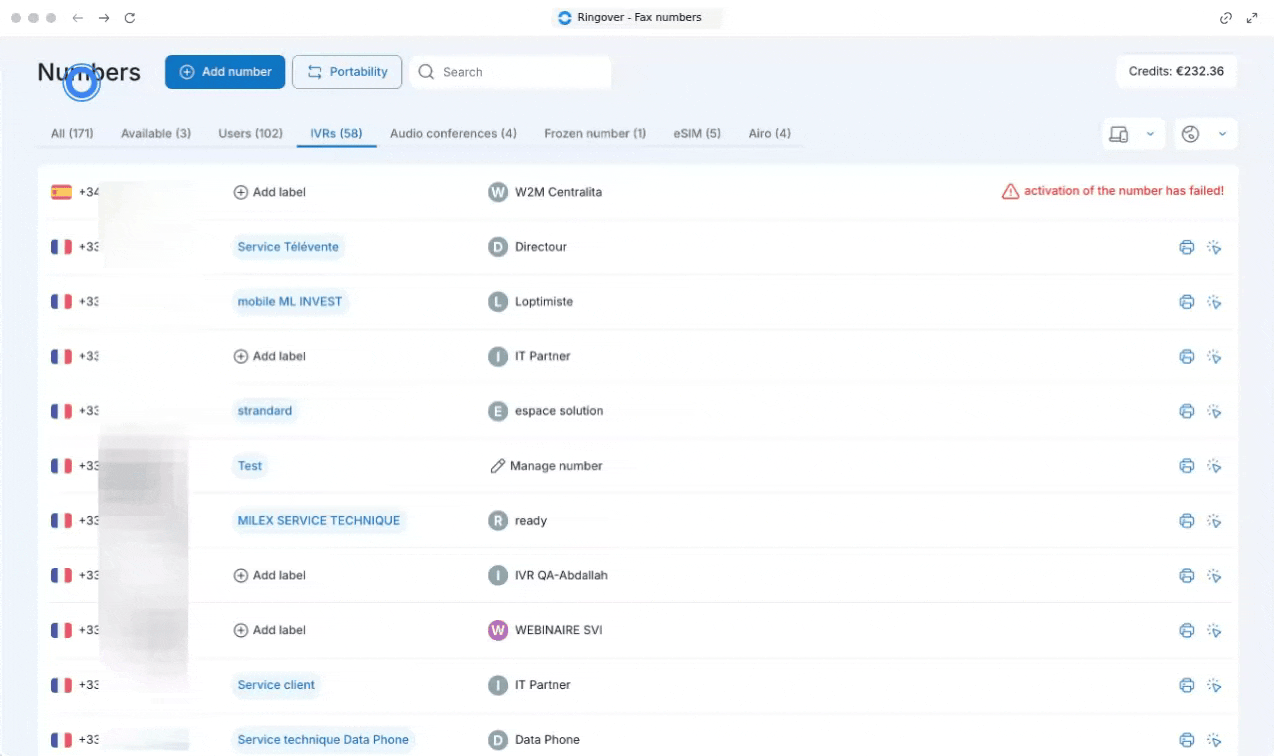Click the Add number button
1274x756 pixels.
coord(225,72)
